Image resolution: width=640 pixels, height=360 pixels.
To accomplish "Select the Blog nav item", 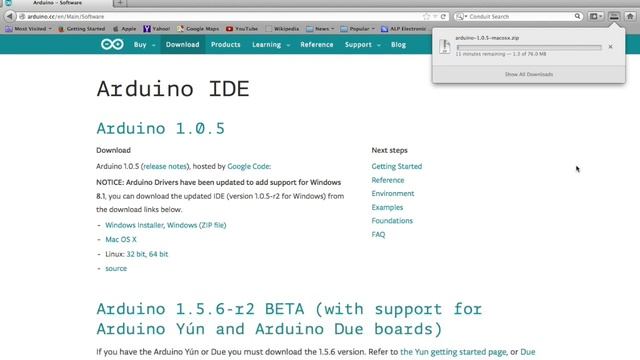I will point(398,44).
